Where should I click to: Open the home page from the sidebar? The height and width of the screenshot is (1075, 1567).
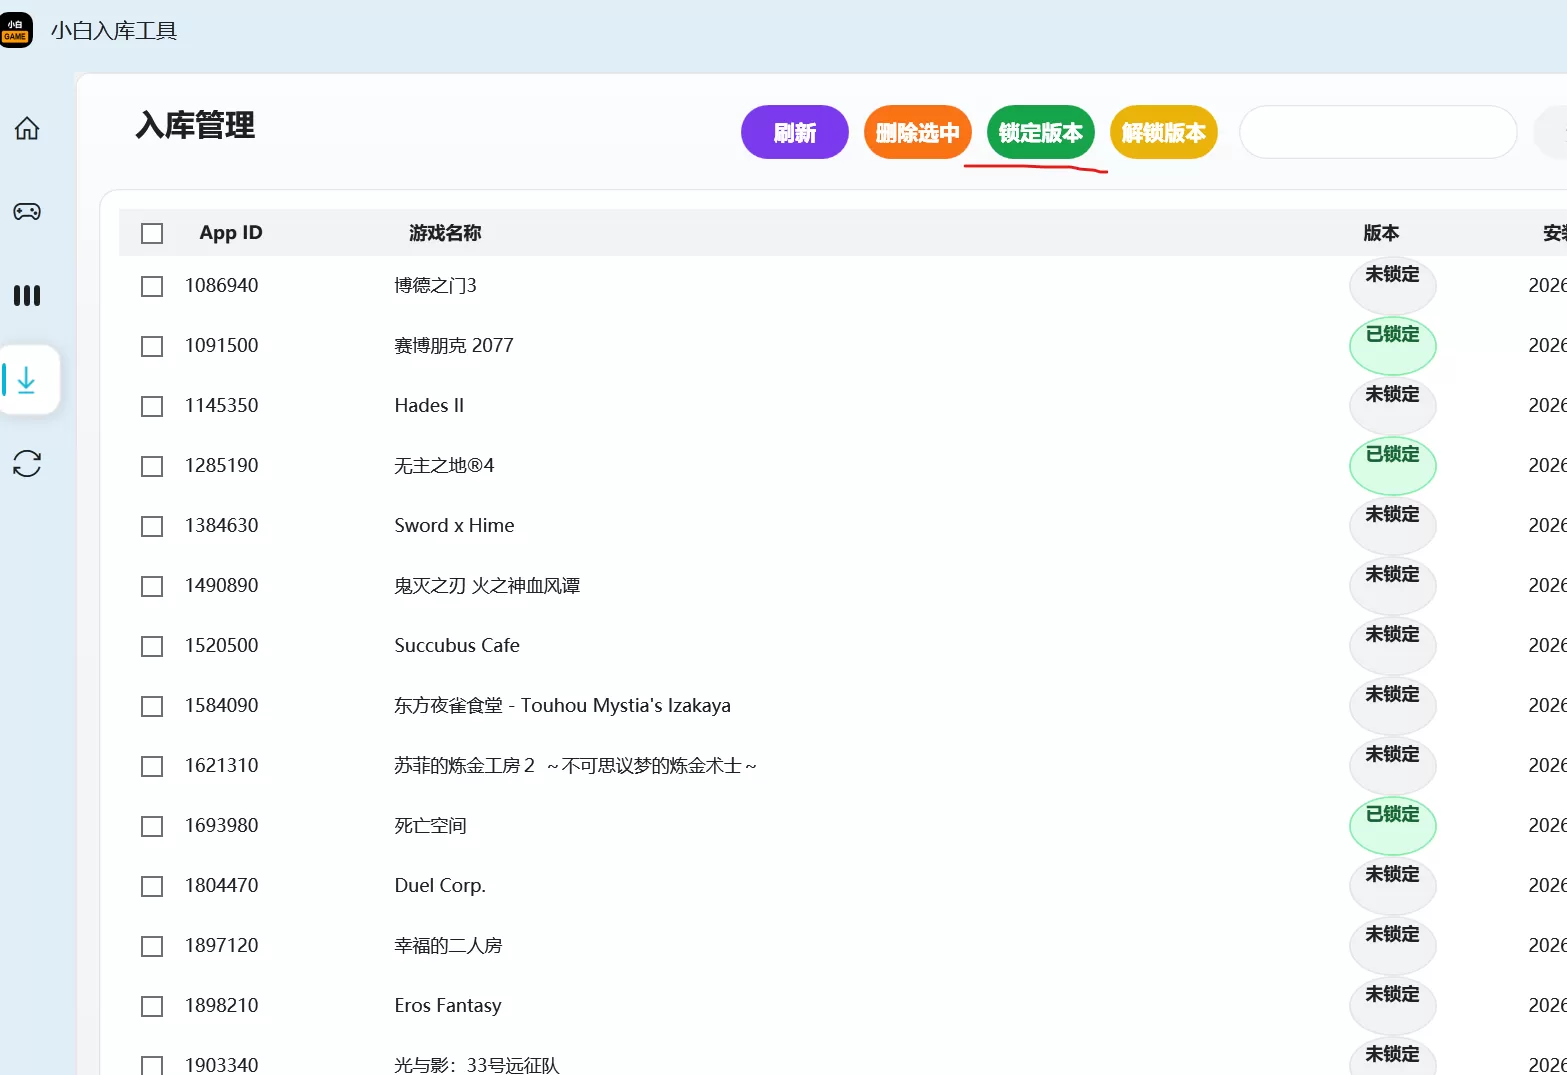(26, 128)
